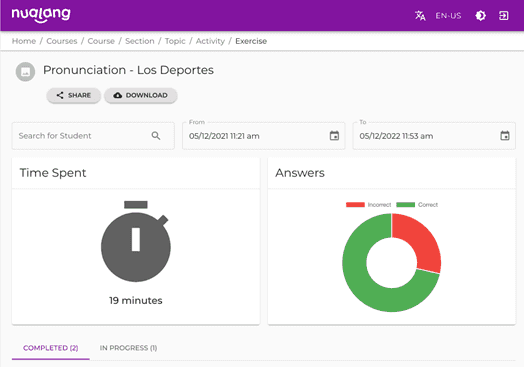Click the Pronunciation - Los Deportes title
The width and height of the screenshot is (524, 367).
point(128,70)
